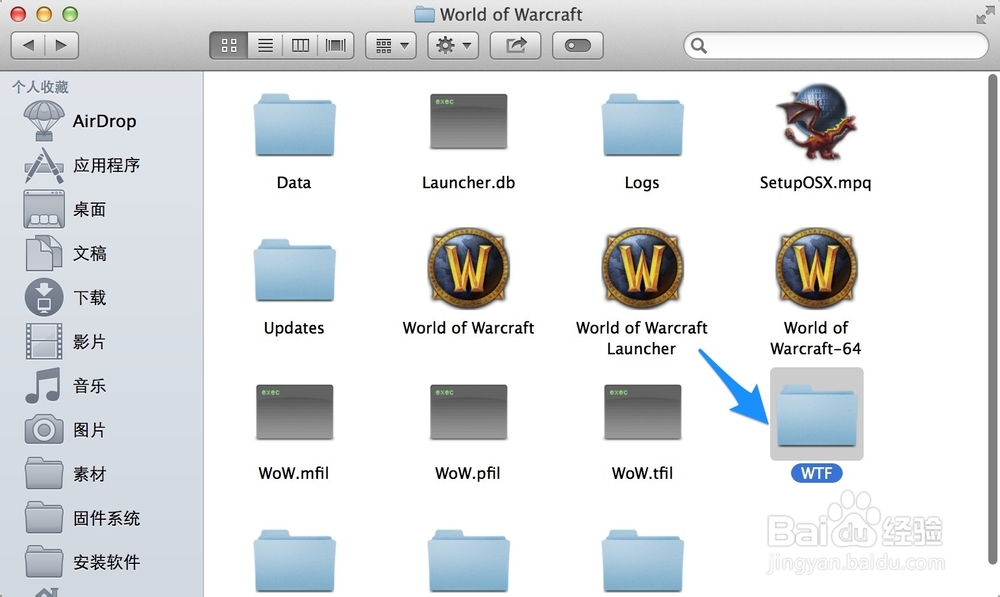Switch to list view mode

pyautogui.click(x=265, y=45)
